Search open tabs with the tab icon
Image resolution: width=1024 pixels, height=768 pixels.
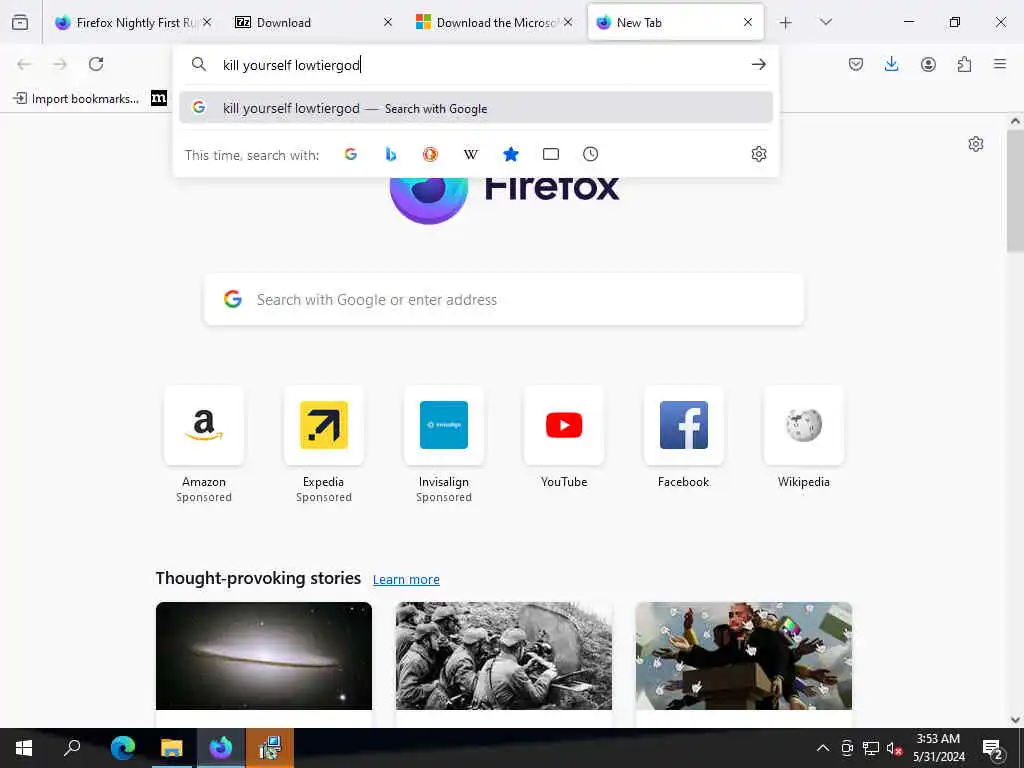(x=551, y=154)
